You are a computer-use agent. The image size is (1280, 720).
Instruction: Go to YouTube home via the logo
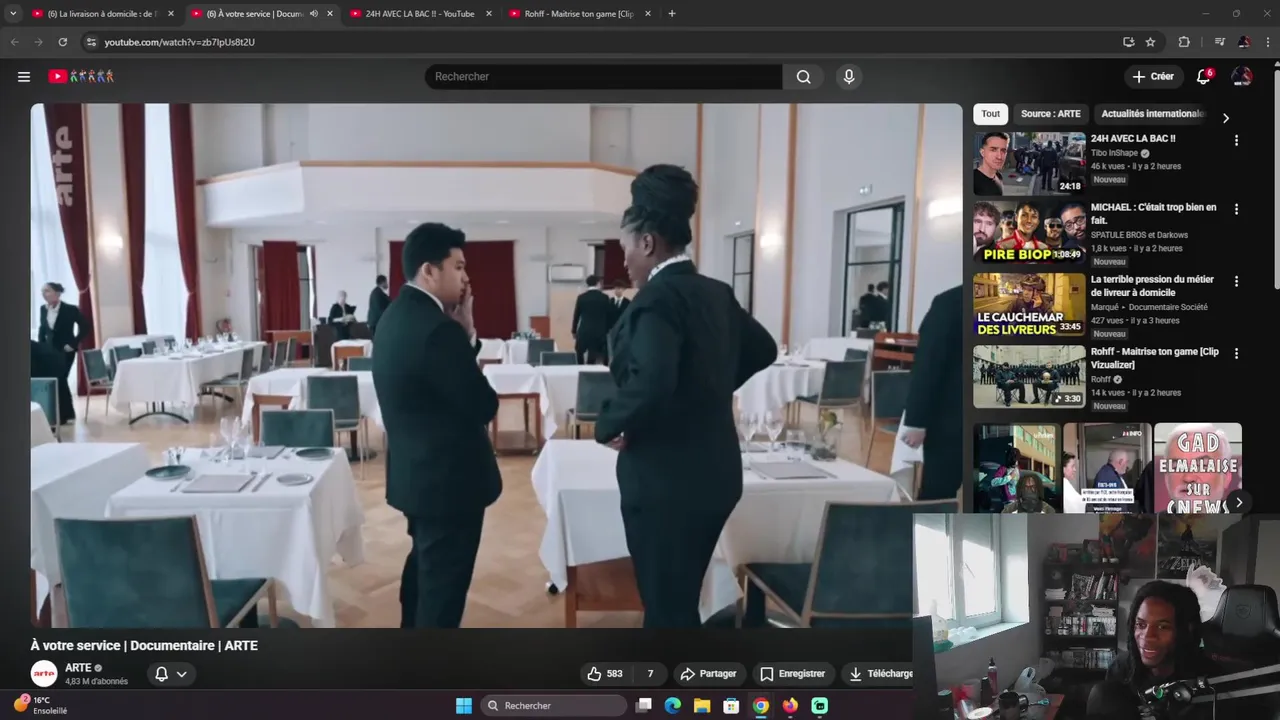(x=81, y=76)
